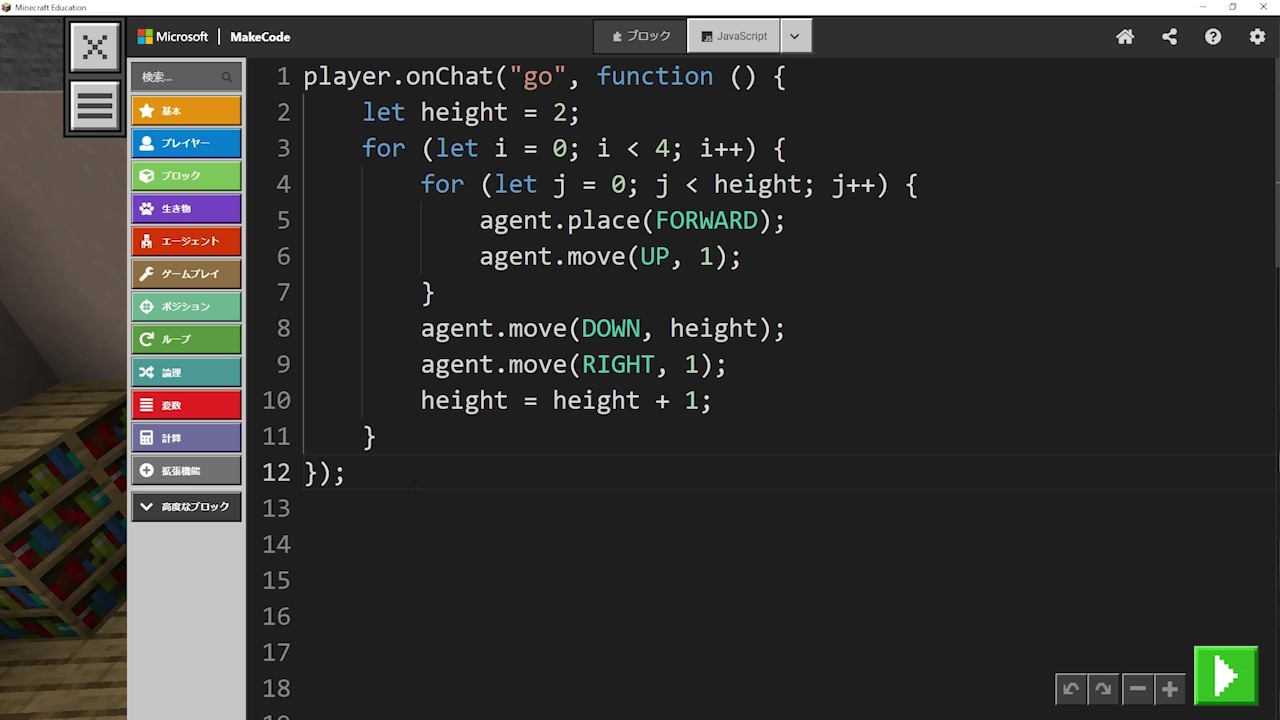This screenshot has height=720, width=1280.
Task: Close the code builder with X button
Action: pos(95,47)
